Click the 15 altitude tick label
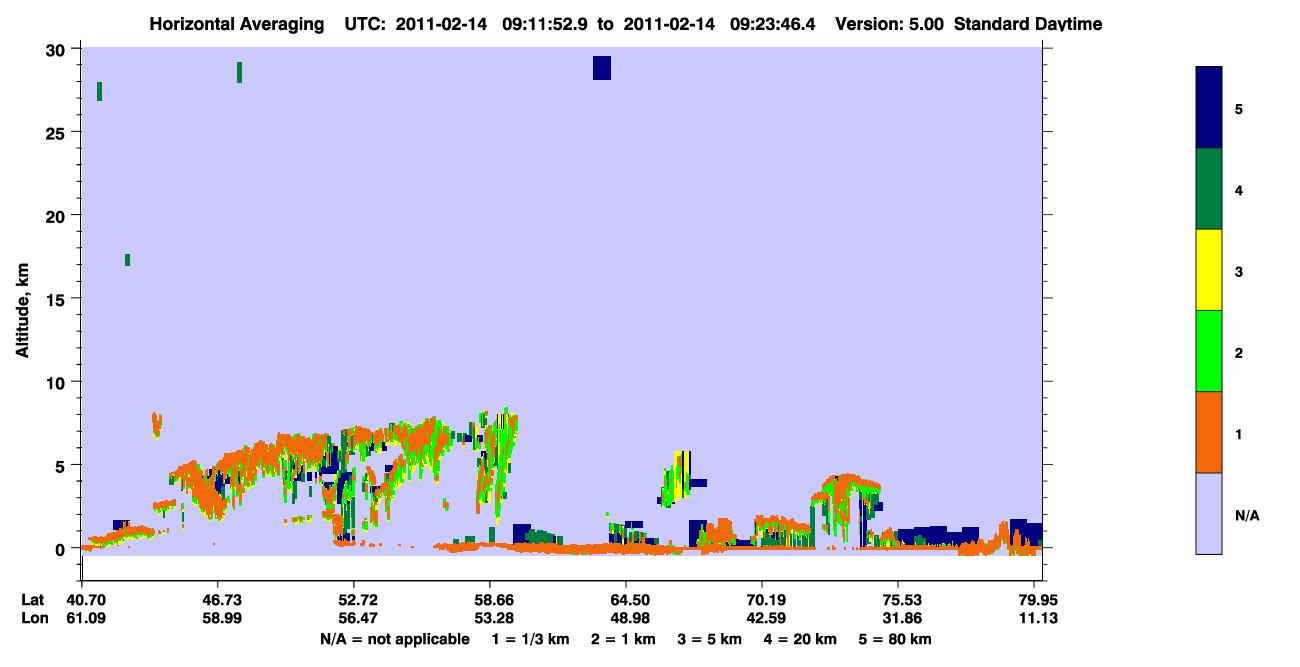Viewport: 1300px width, 667px height. (x=58, y=298)
